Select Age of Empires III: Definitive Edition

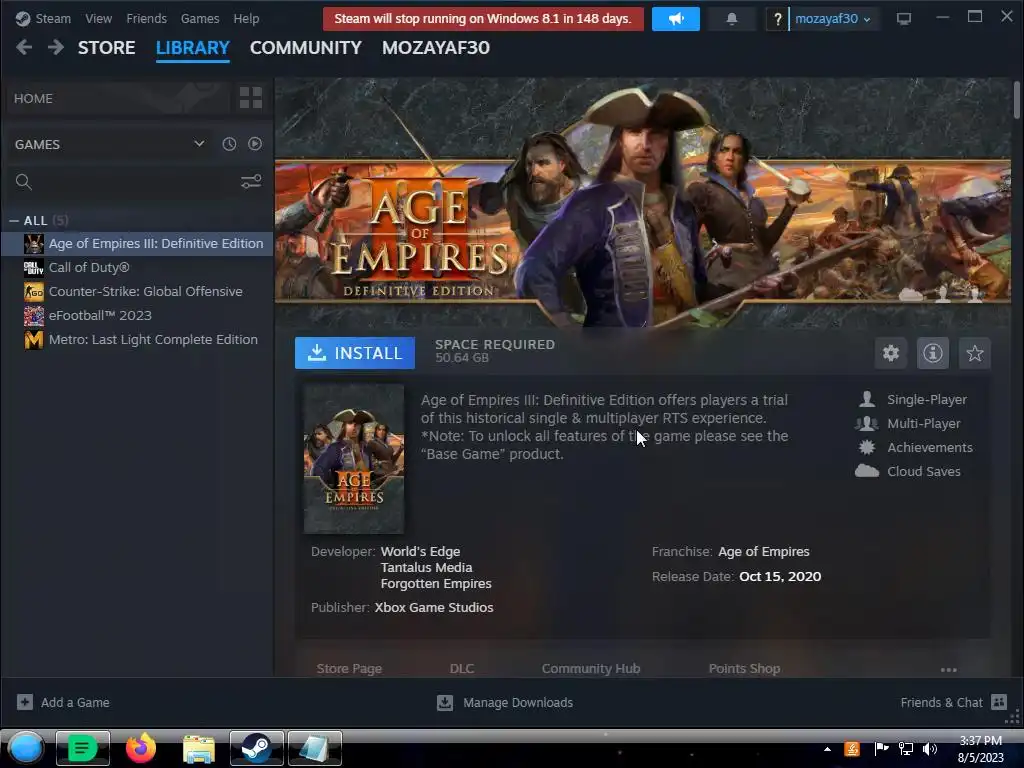click(x=137, y=244)
